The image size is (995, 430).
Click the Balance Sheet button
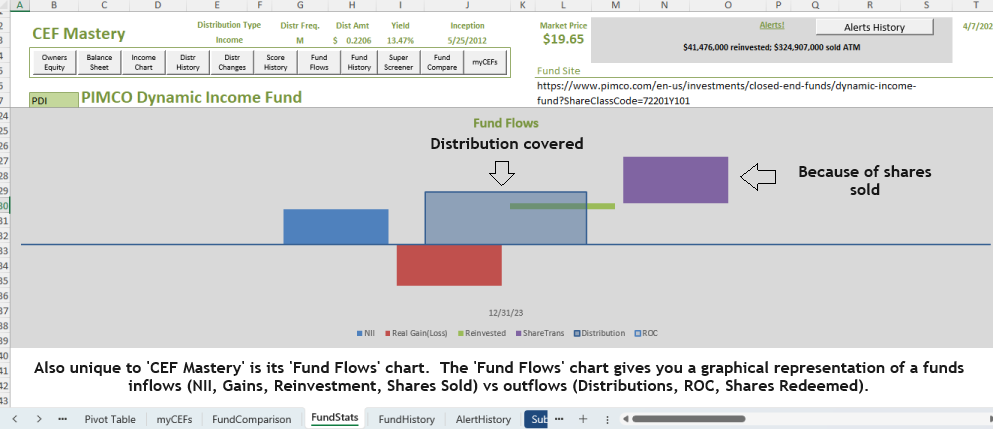click(99, 62)
